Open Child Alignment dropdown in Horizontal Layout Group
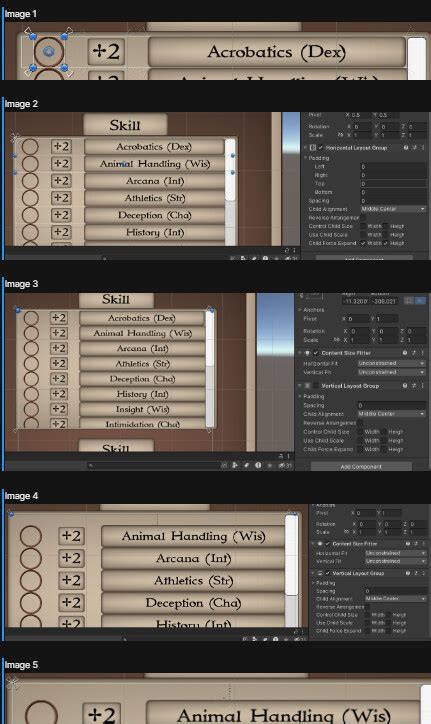The image size is (431, 724). [393, 209]
